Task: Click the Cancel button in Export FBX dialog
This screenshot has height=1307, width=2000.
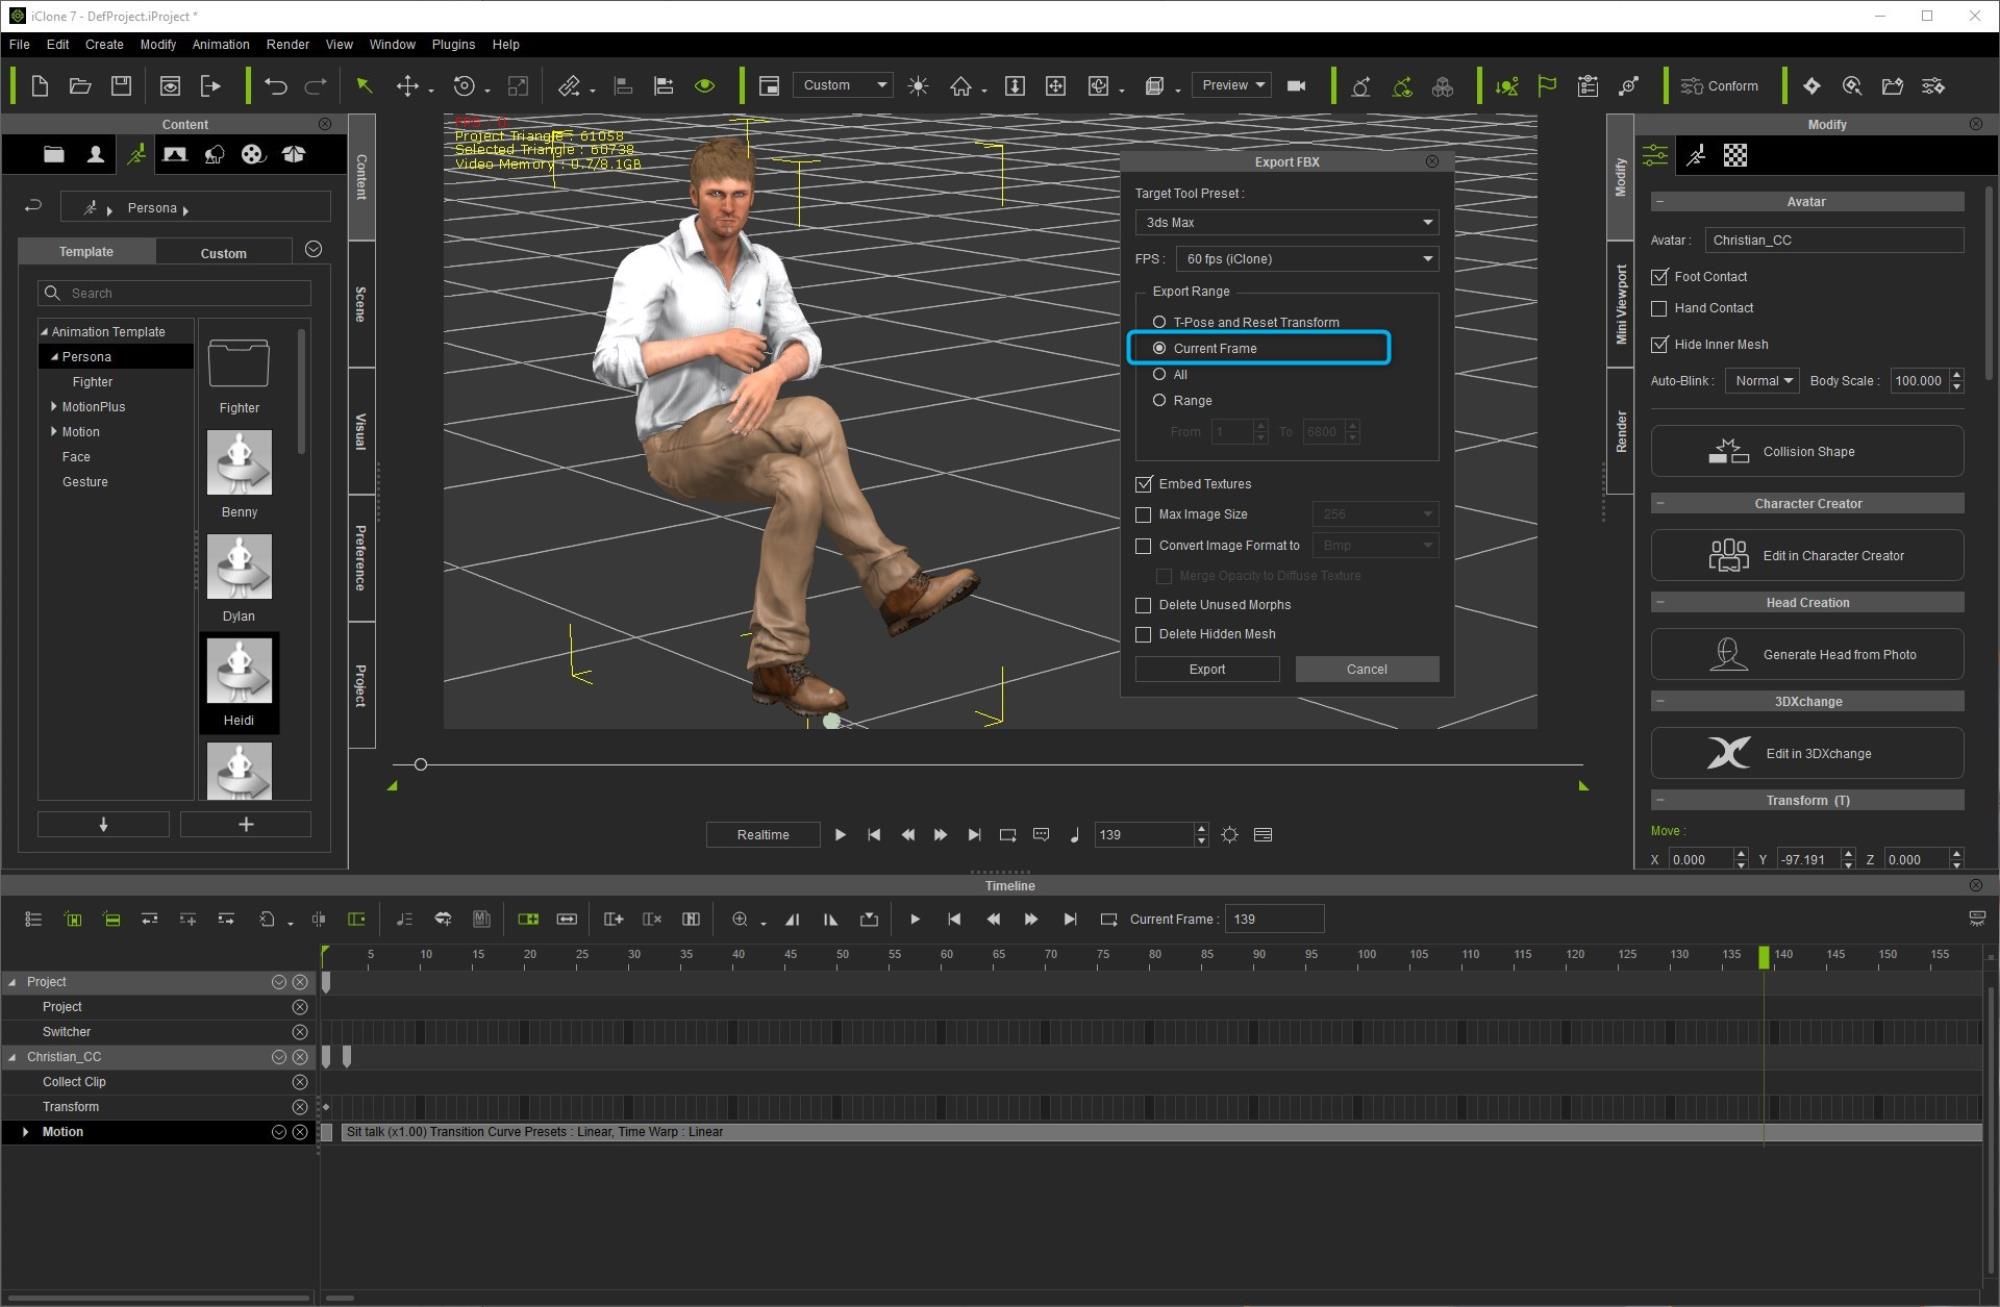Action: [1367, 668]
